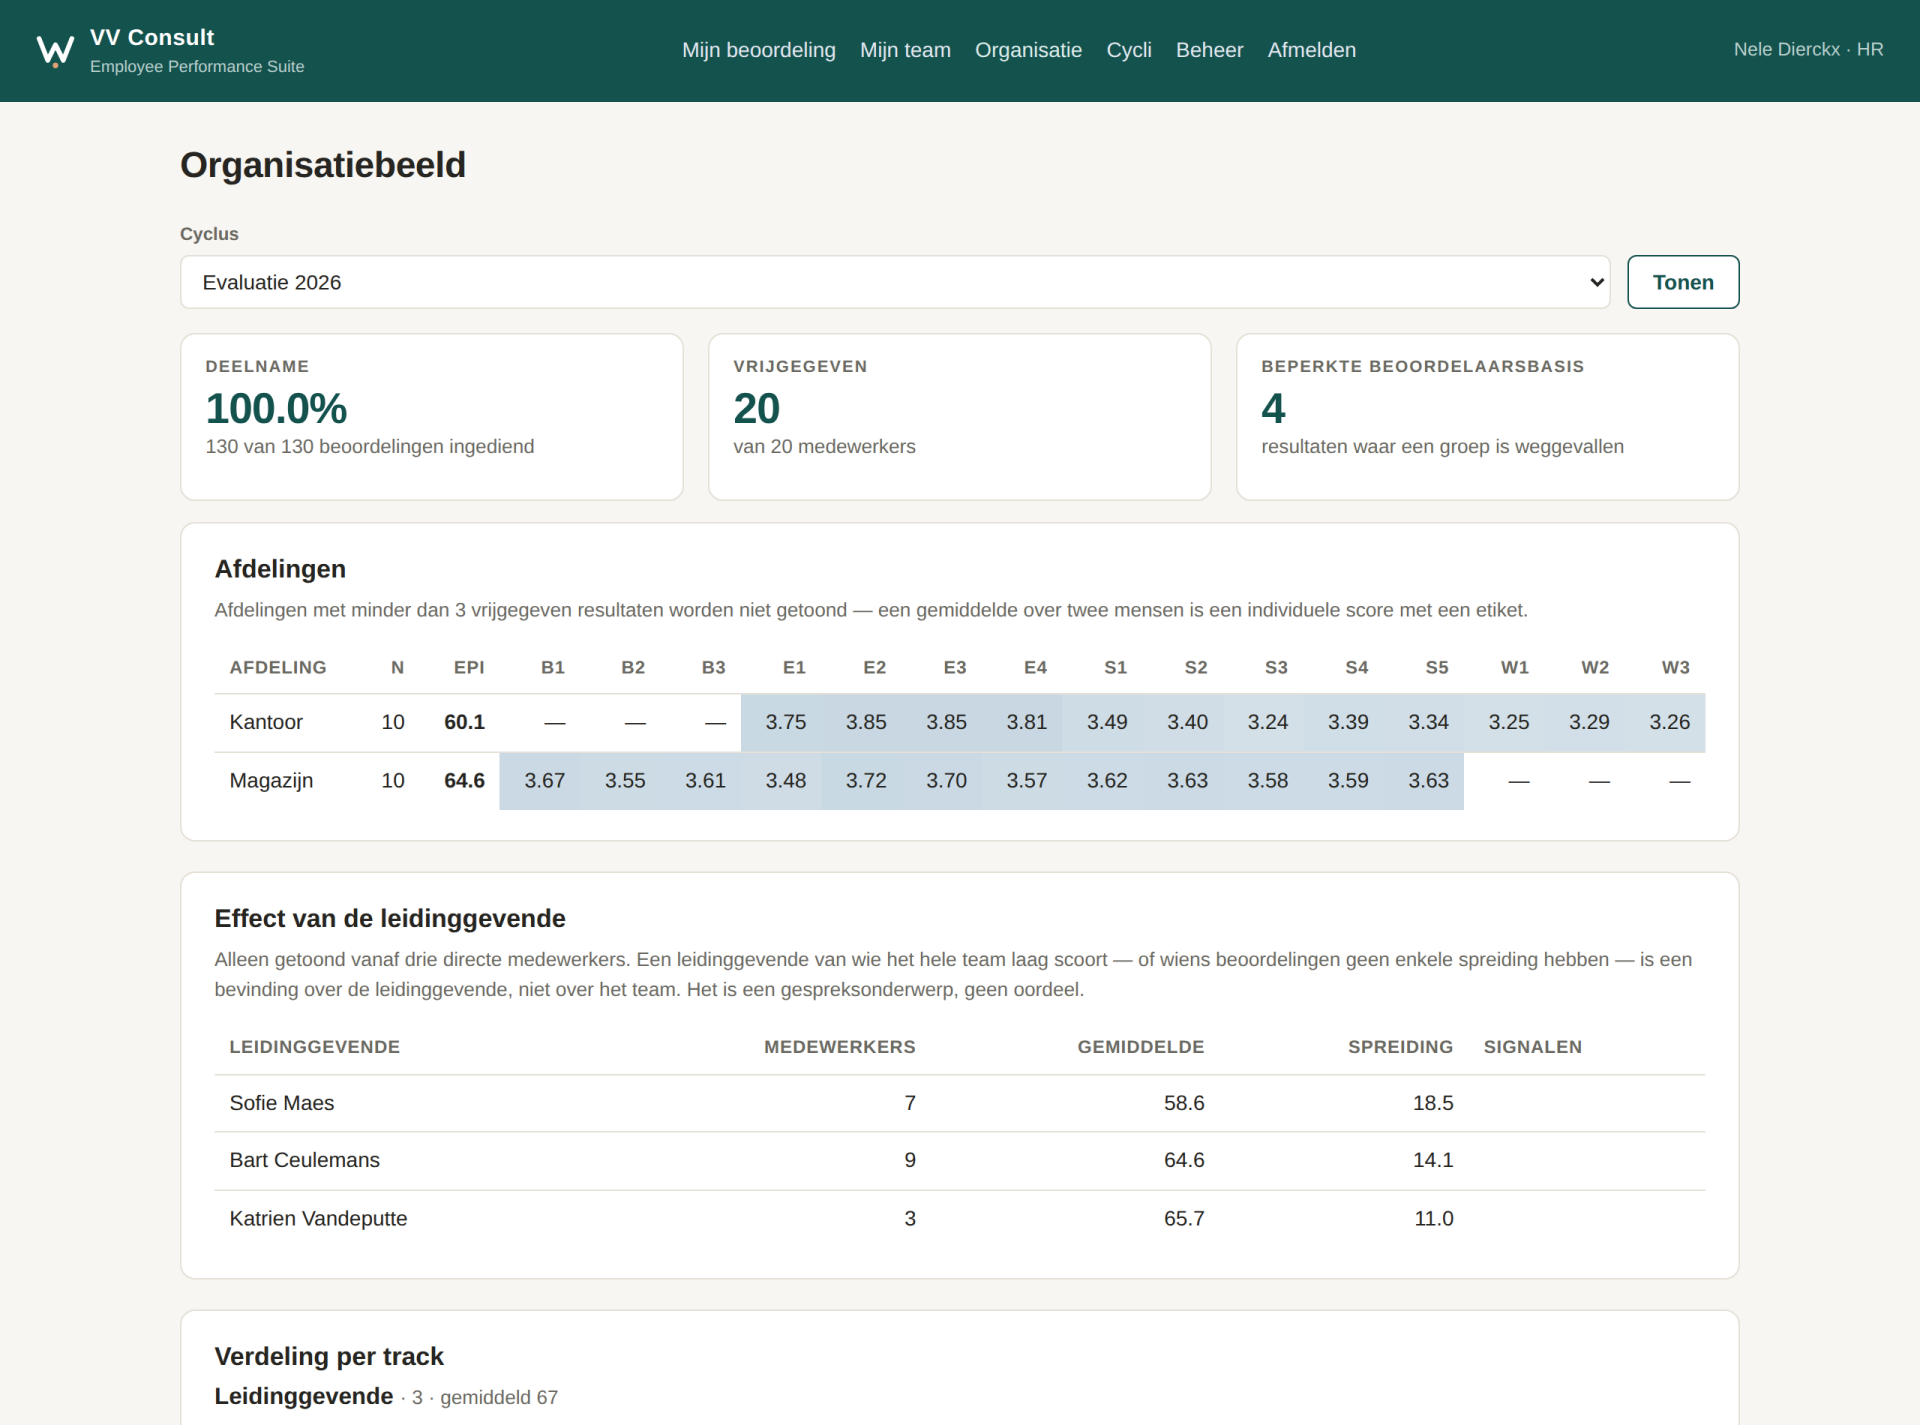Screen dimensions: 1920x1425
Task: Click the Katrien Vandeputte manager row
Action: tap(959, 1218)
